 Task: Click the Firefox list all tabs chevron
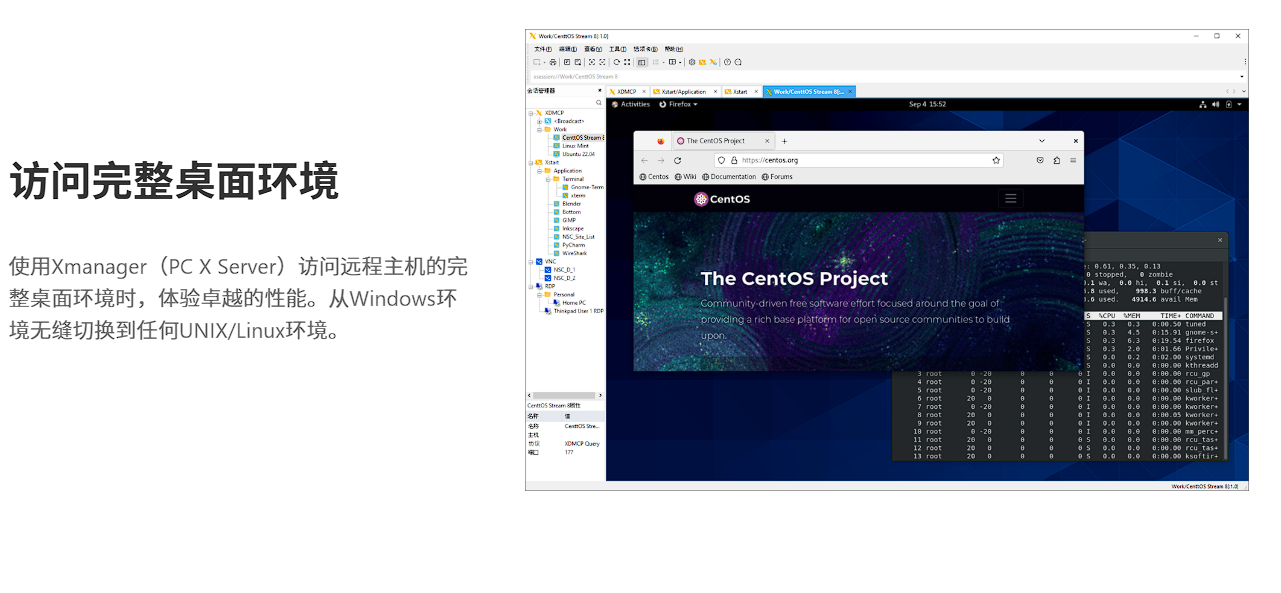point(1041,141)
